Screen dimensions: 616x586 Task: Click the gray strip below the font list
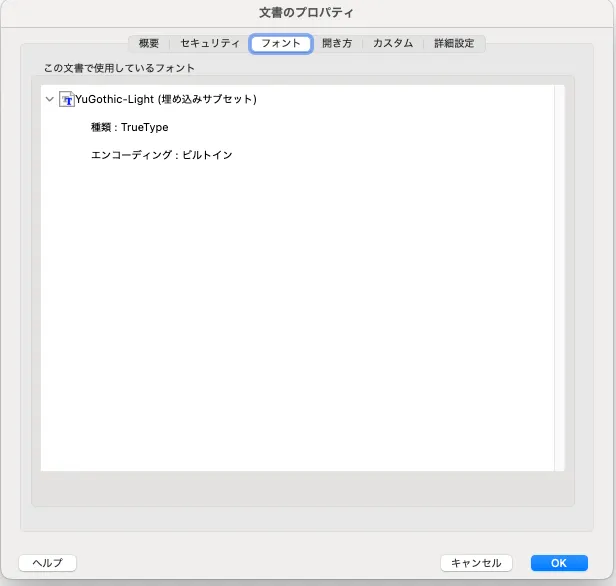[300, 489]
